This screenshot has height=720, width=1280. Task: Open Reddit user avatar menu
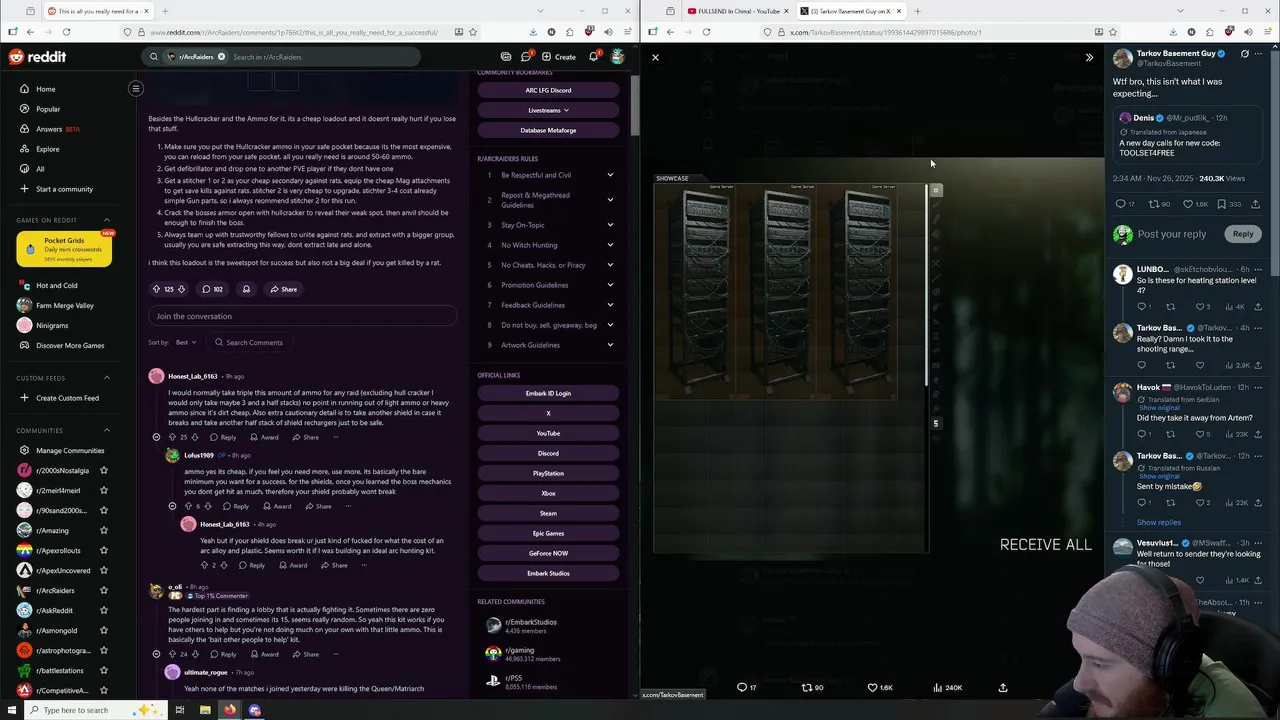pos(618,57)
